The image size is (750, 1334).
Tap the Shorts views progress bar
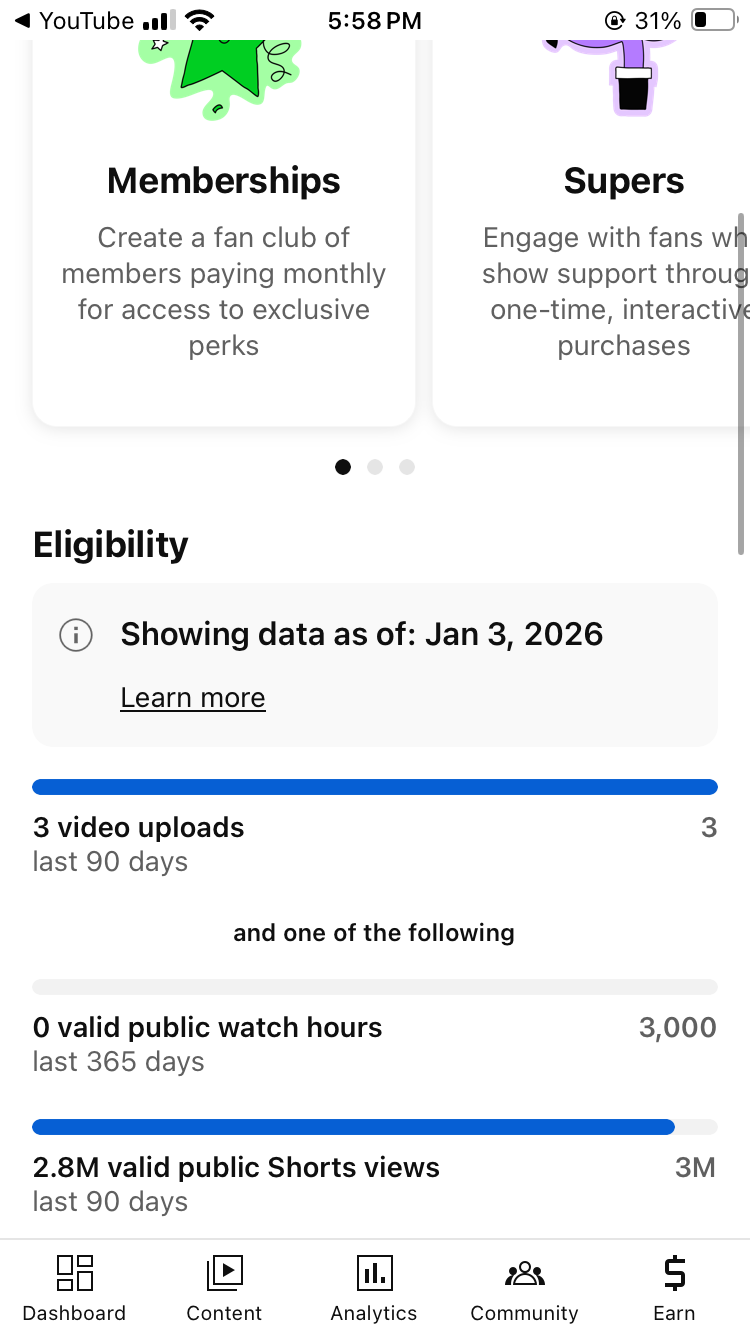pyautogui.click(x=375, y=1127)
